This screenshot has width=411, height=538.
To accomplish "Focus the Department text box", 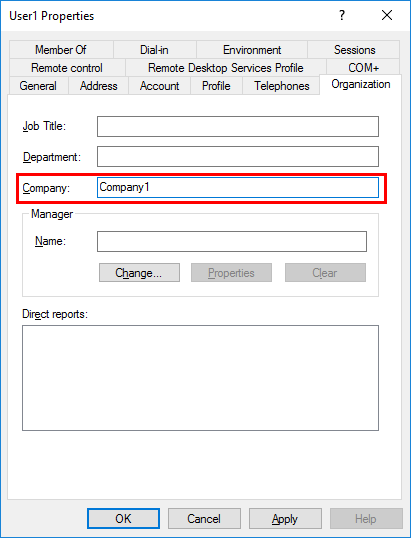I will coord(238,156).
